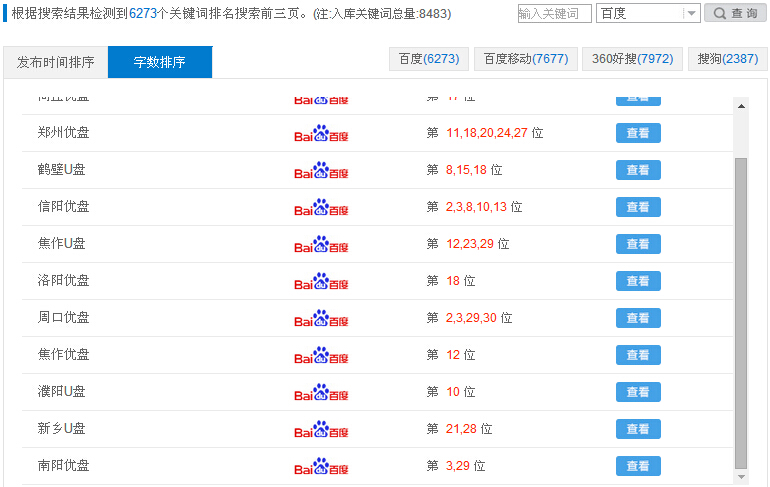Viewport: 770px width, 487px height.
Task: Select the 搜狗(2387) engine tab
Action: pyautogui.click(x=728, y=59)
